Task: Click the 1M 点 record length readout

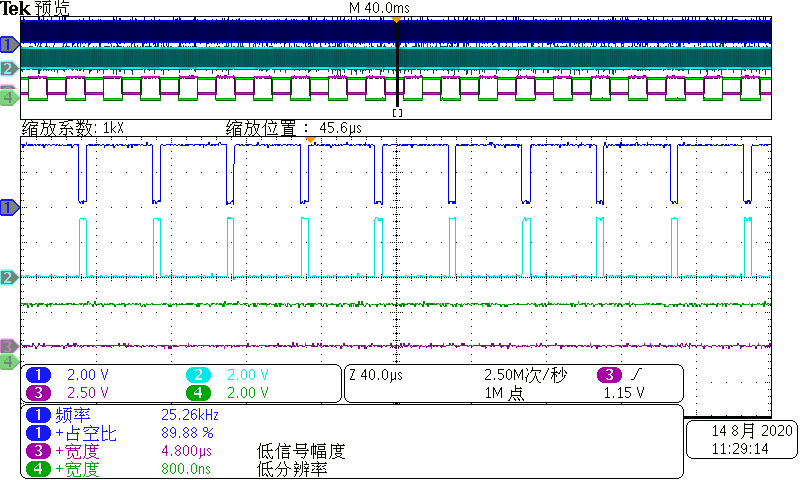Action: pyautogui.click(x=504, y=393)
